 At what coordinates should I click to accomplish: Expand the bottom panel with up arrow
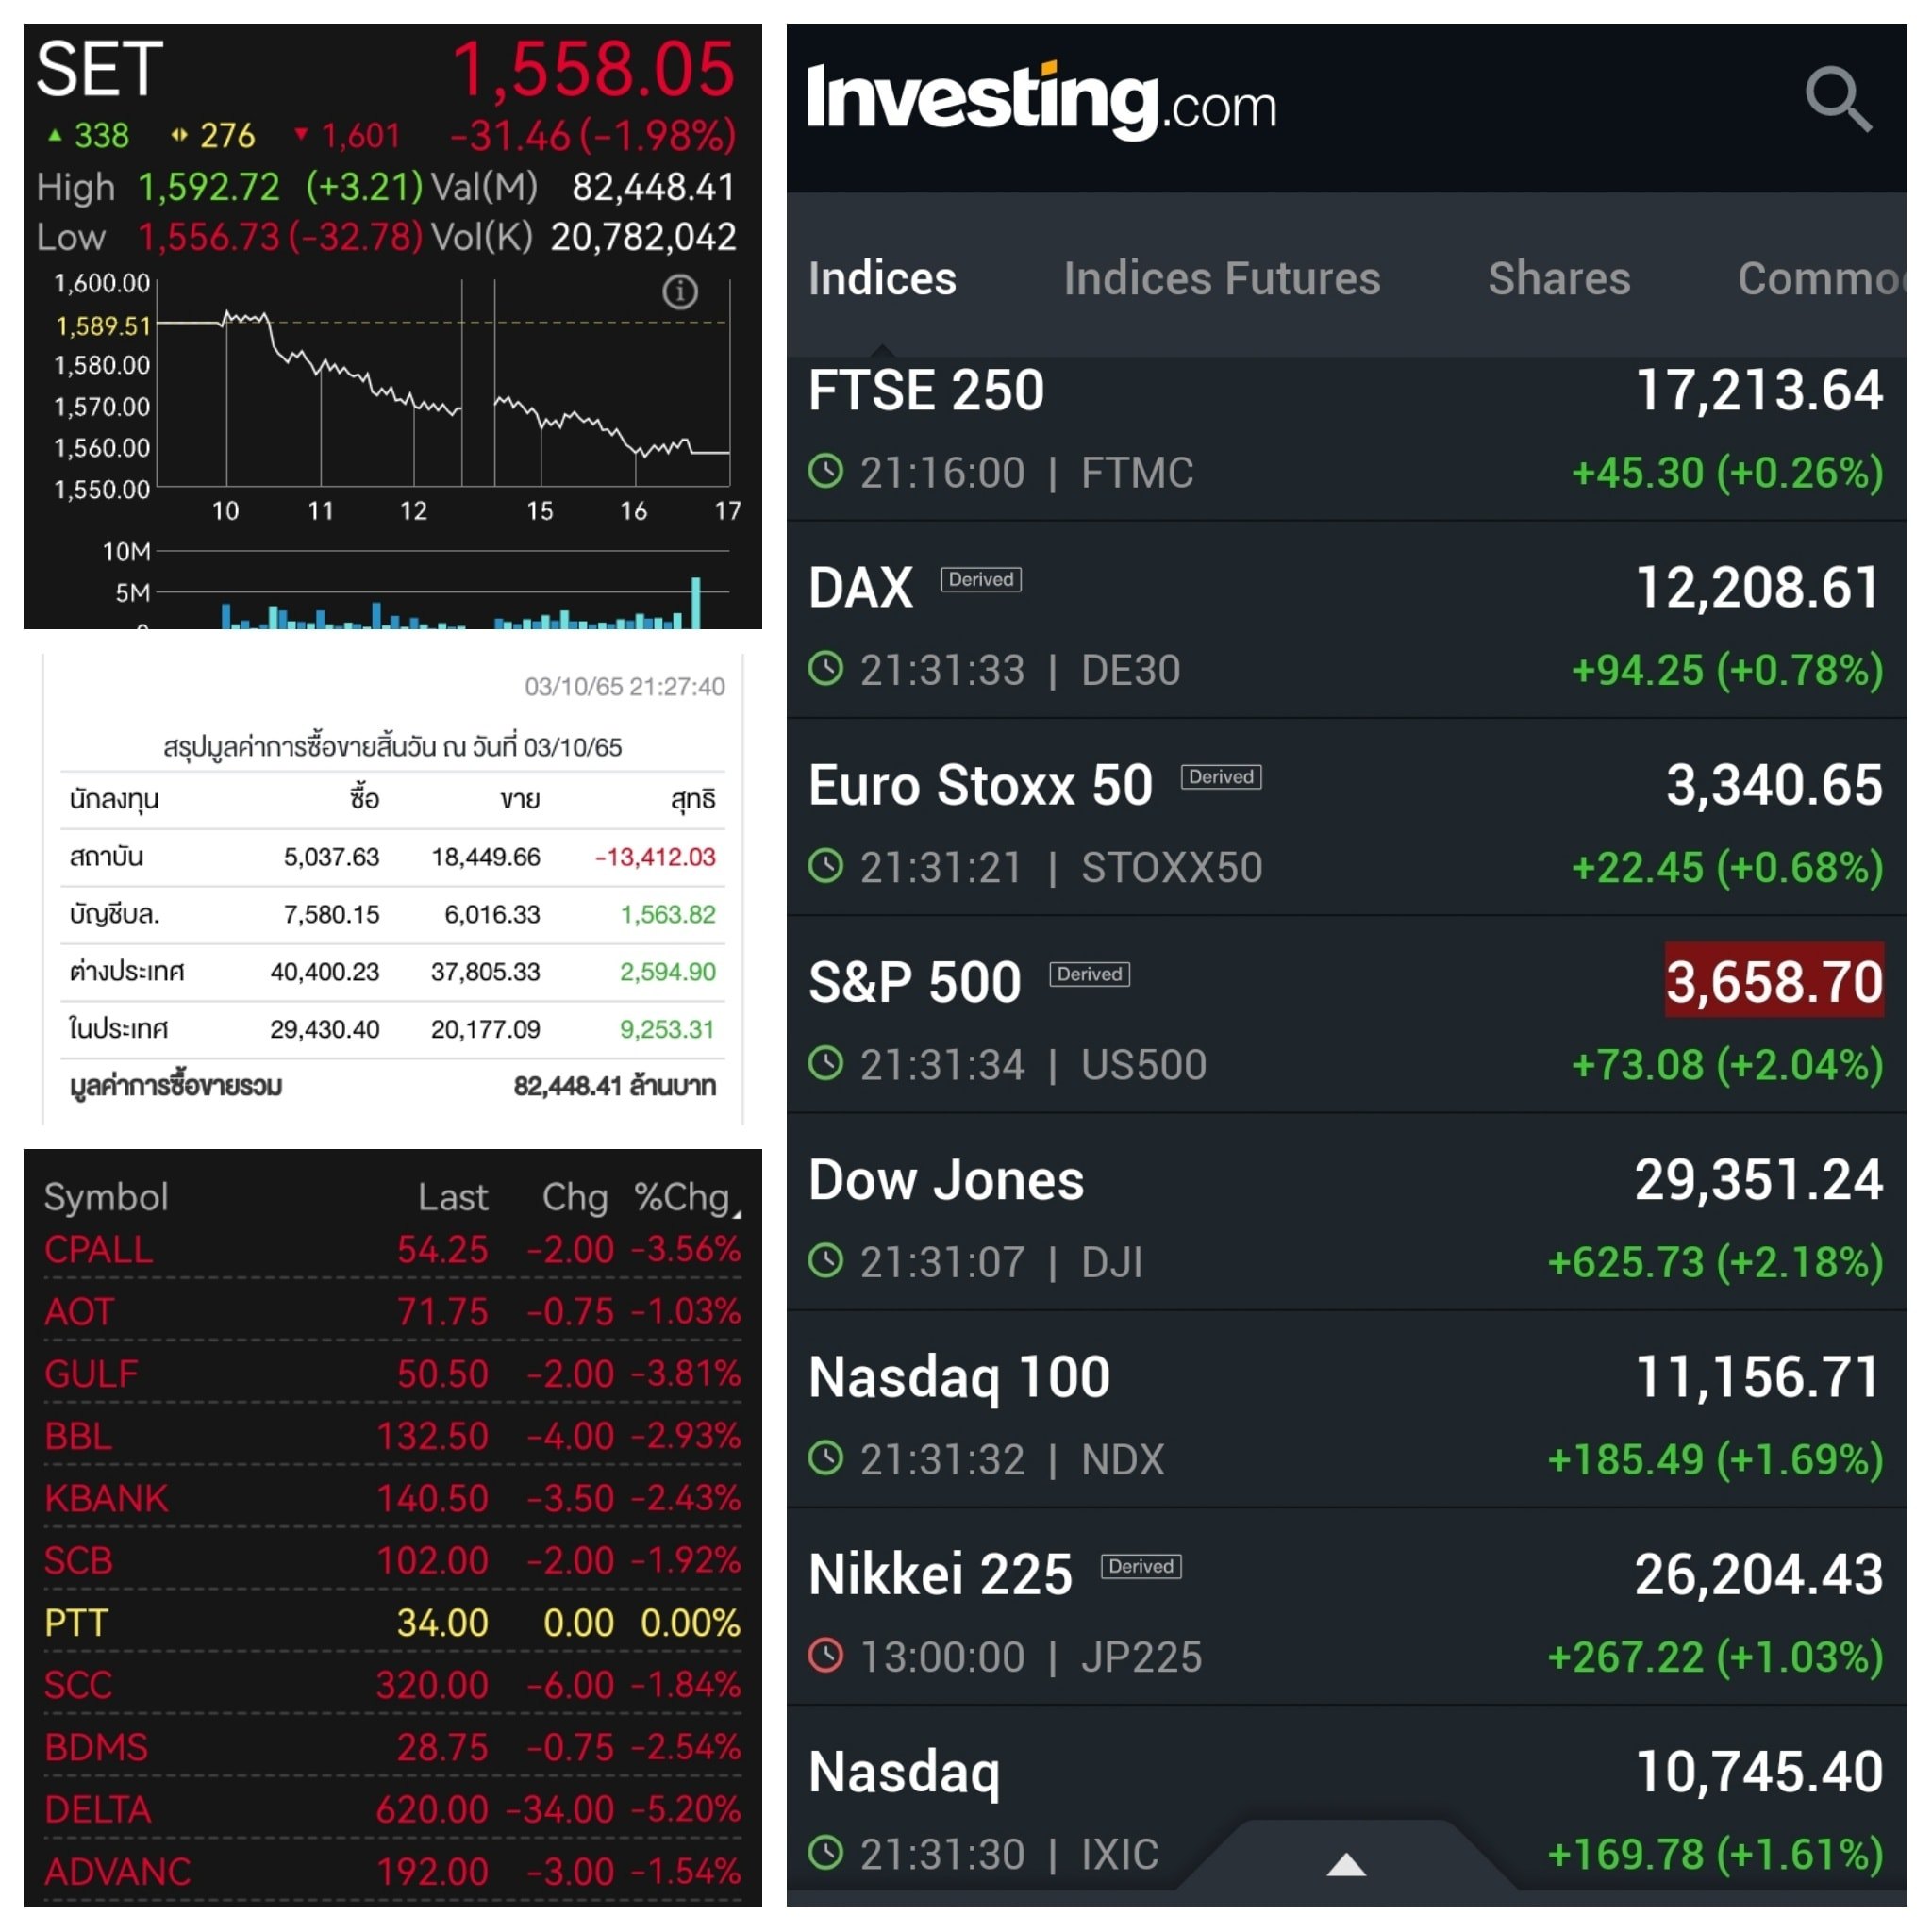1346,1864
